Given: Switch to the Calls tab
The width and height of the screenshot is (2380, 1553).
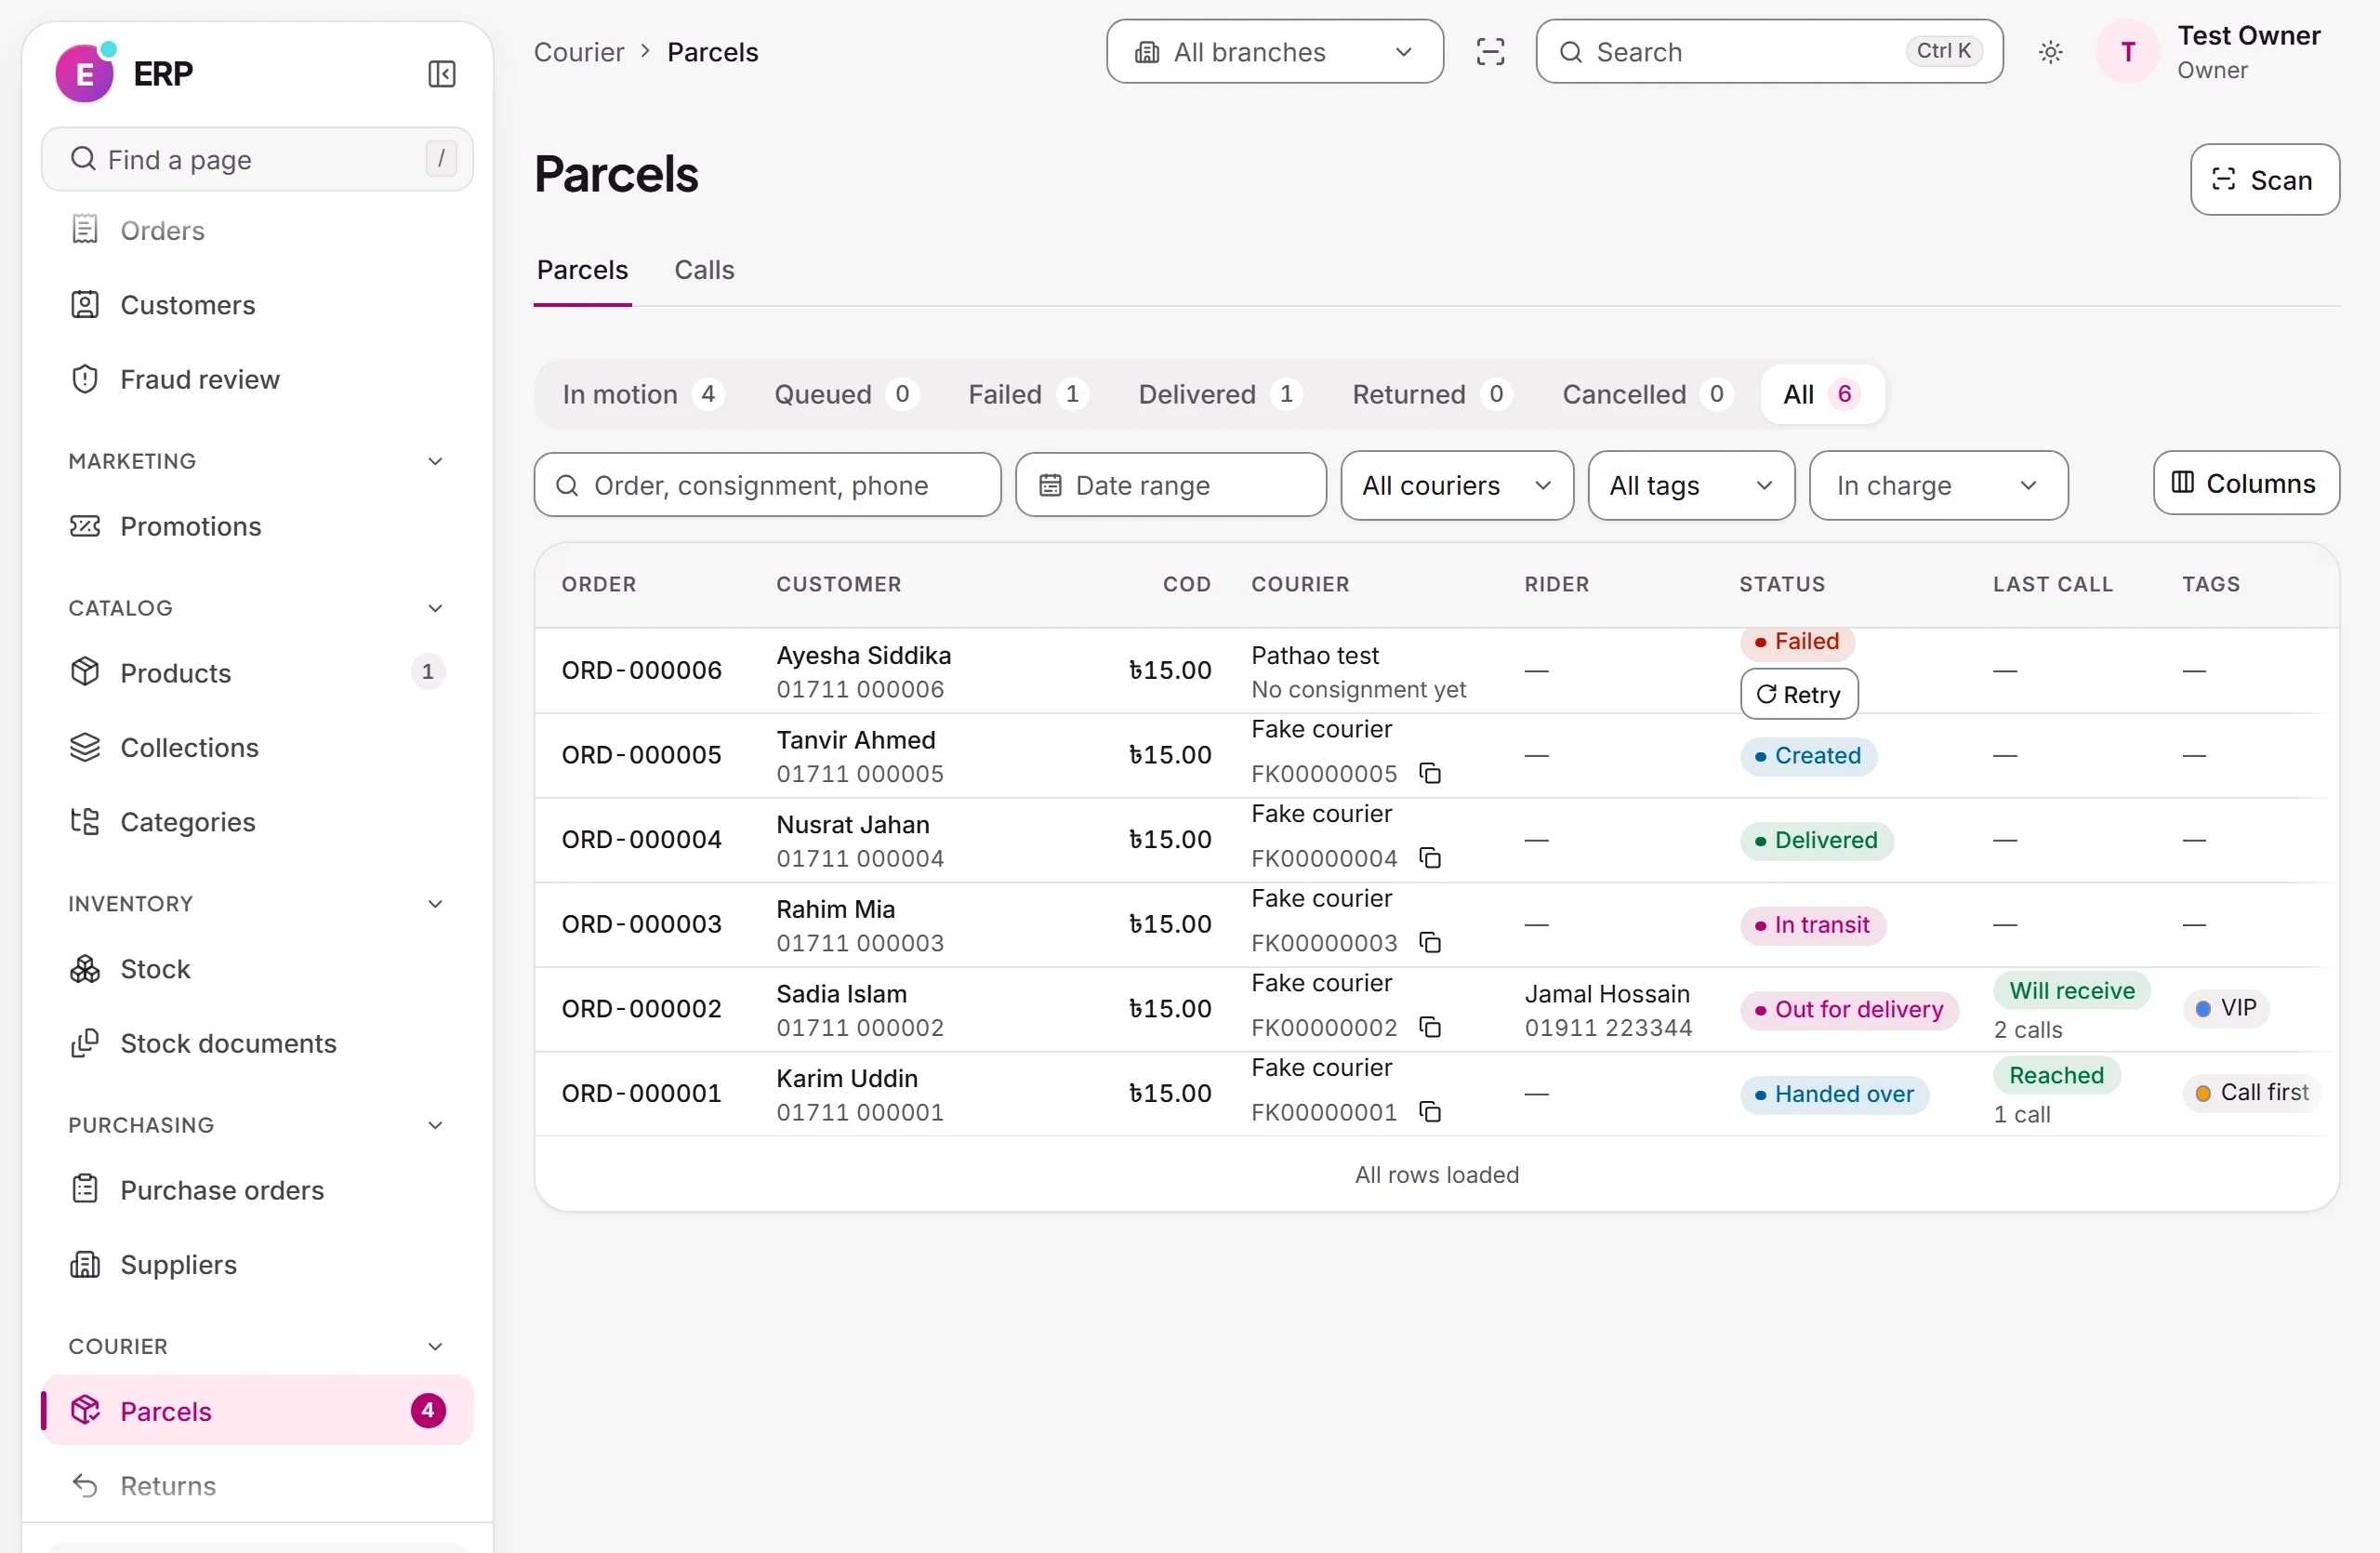Looking at the screenshot, I should click(x=703, y=270).
